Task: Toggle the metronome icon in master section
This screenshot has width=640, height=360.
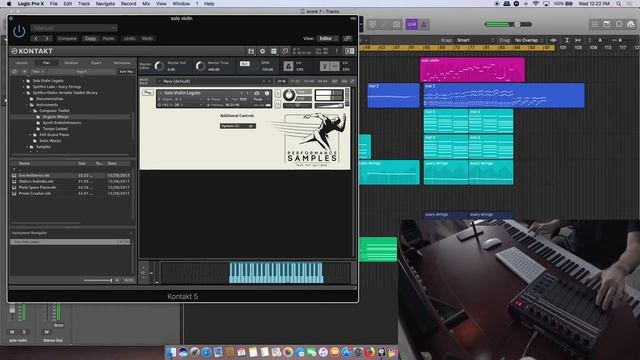Action: 288,66
